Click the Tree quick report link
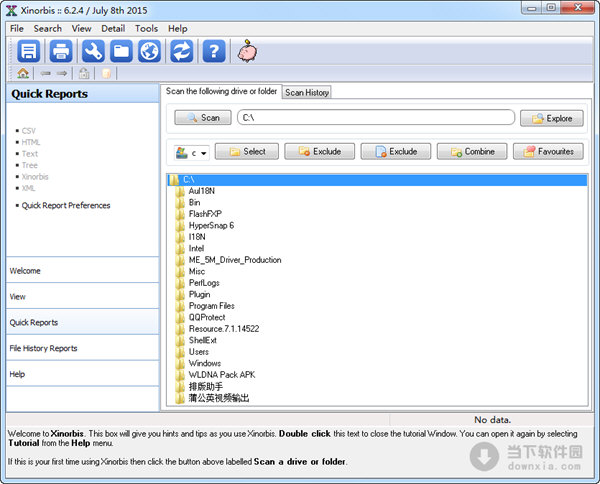The width and height of the screenshot is (600, 484). 29,165
